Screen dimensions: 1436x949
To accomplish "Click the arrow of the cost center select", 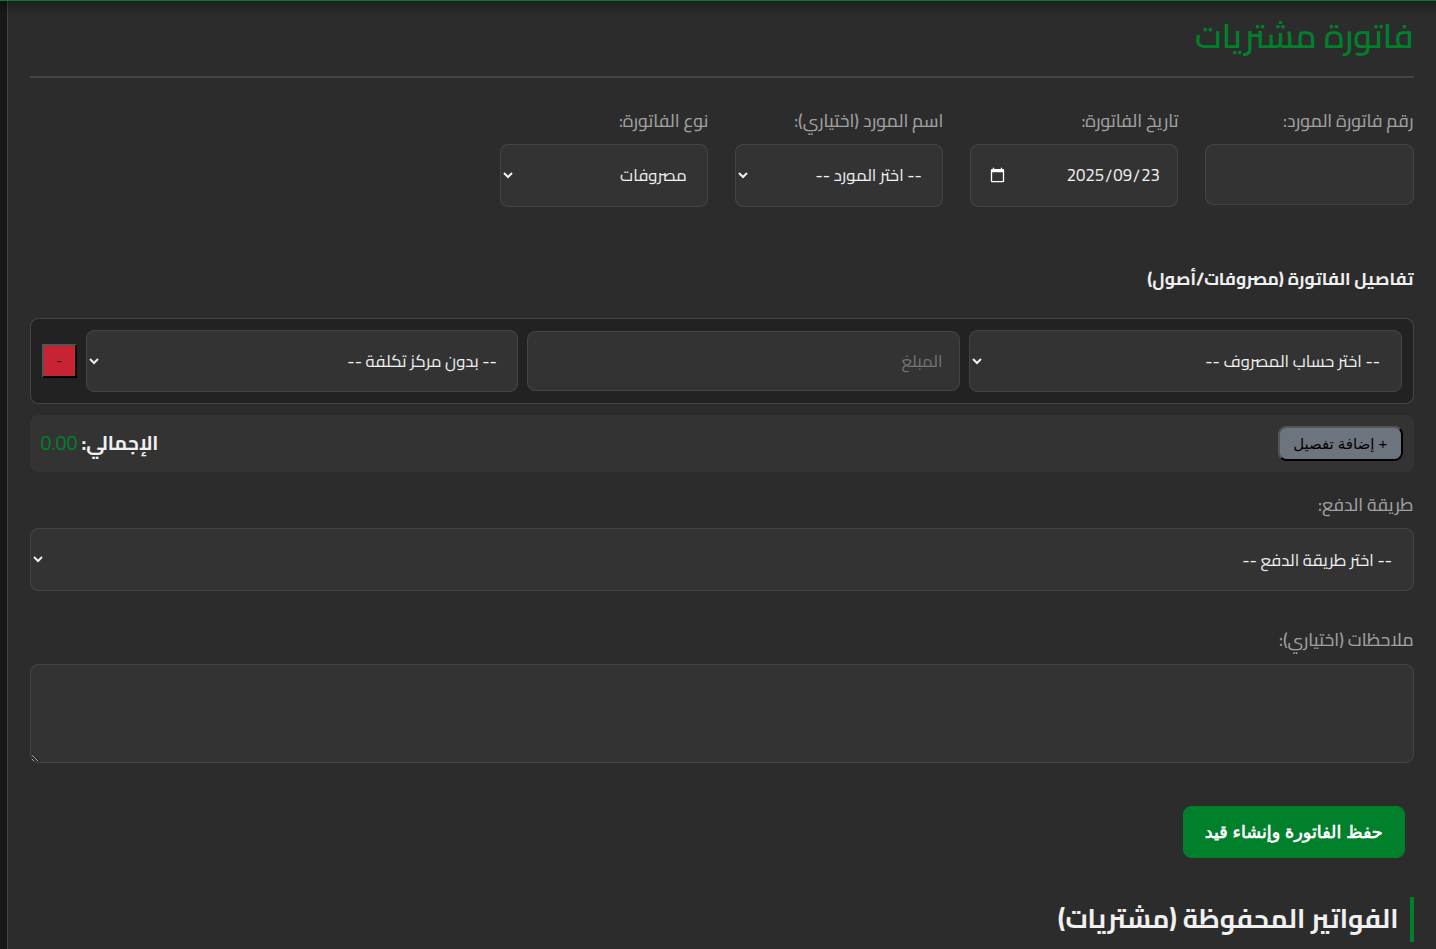I will pos(94,361).
